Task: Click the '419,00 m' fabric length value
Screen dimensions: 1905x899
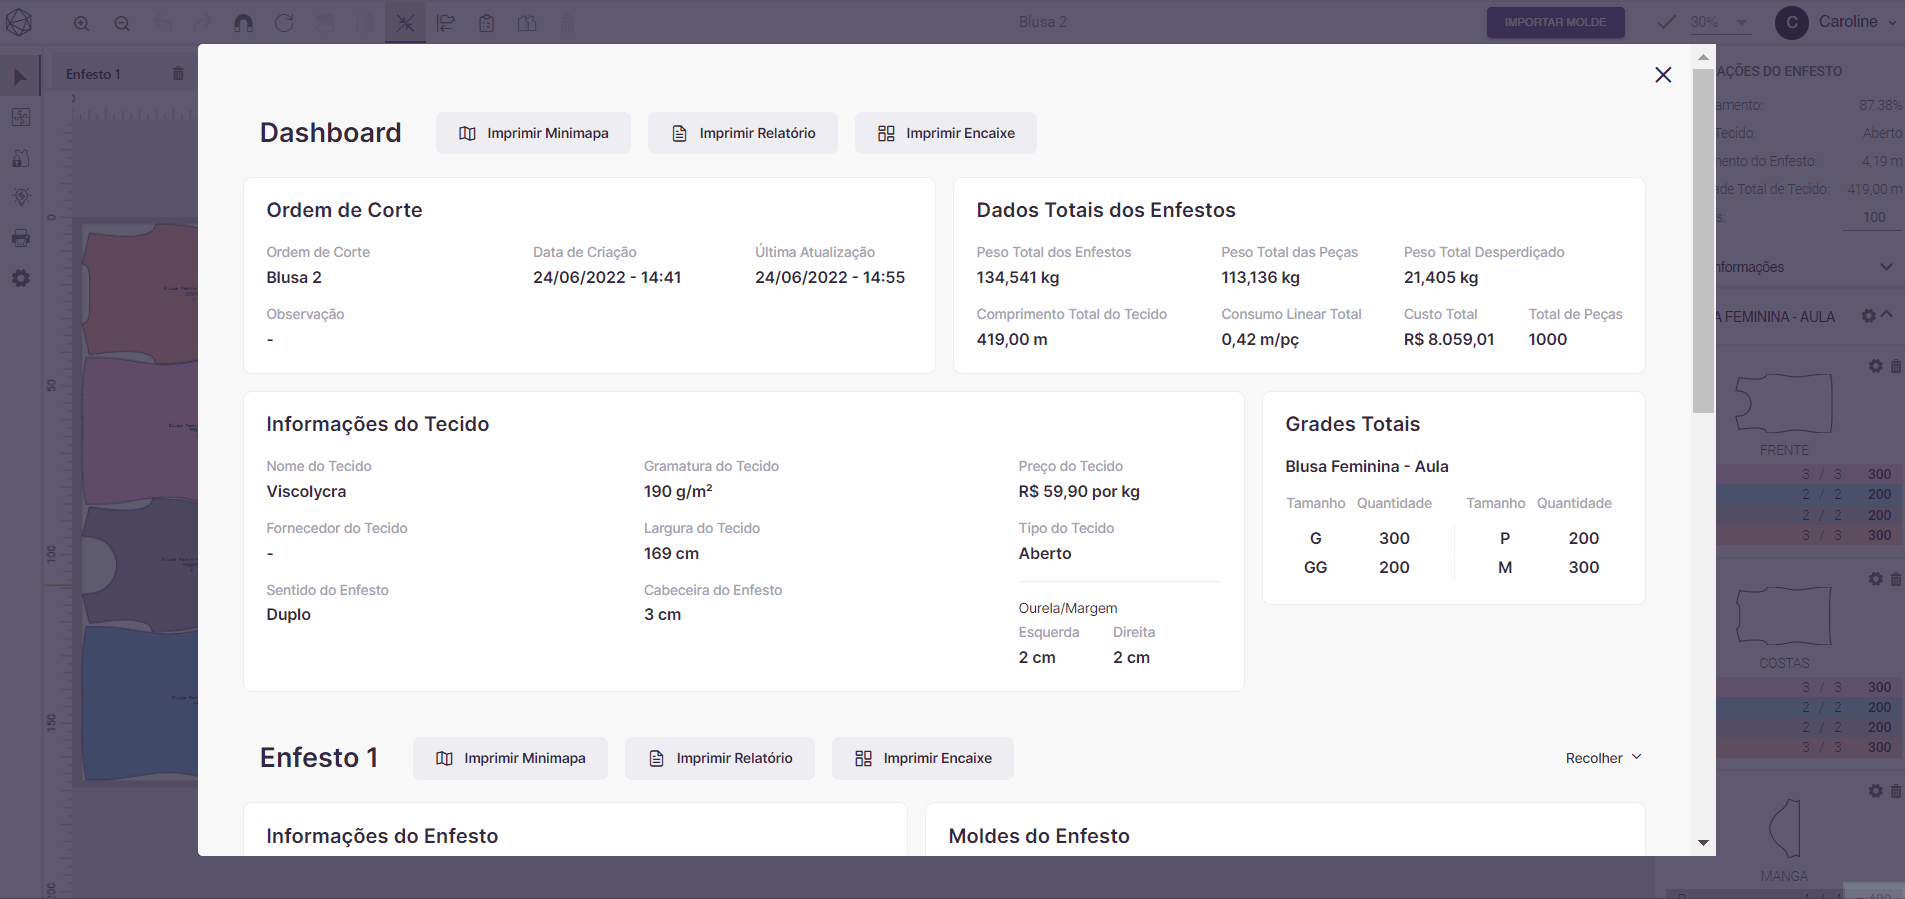Action: click(x=1012, y=340)
